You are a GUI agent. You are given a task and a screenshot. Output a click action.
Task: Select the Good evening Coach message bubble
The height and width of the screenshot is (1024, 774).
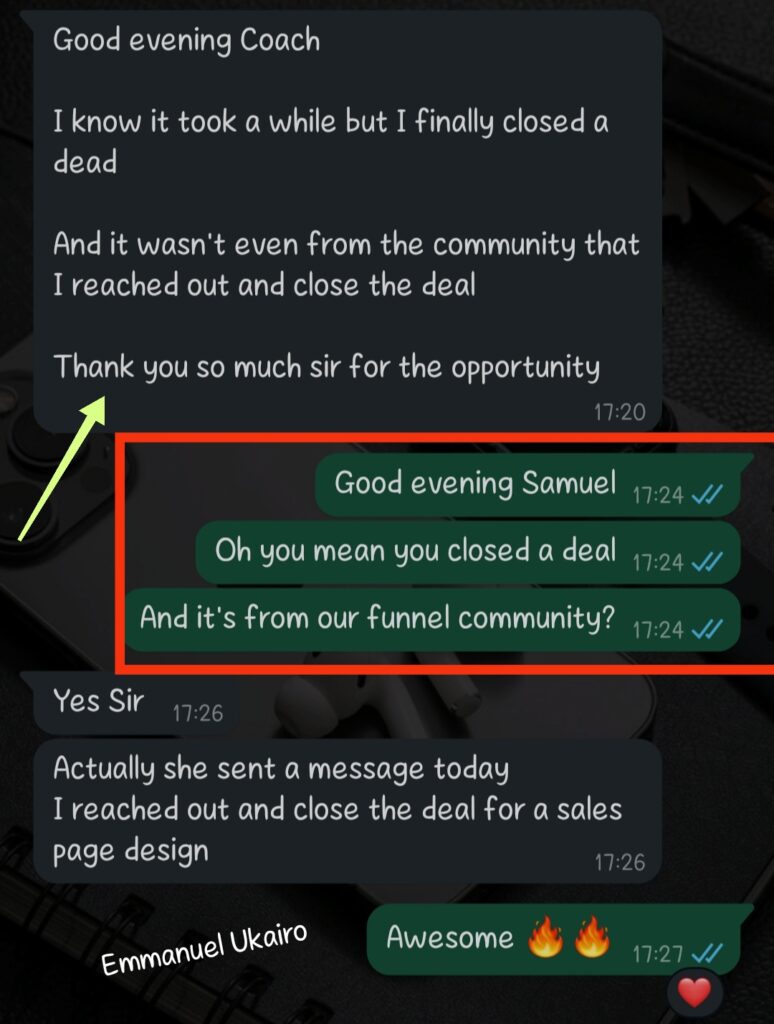click(x=347, y=222)
